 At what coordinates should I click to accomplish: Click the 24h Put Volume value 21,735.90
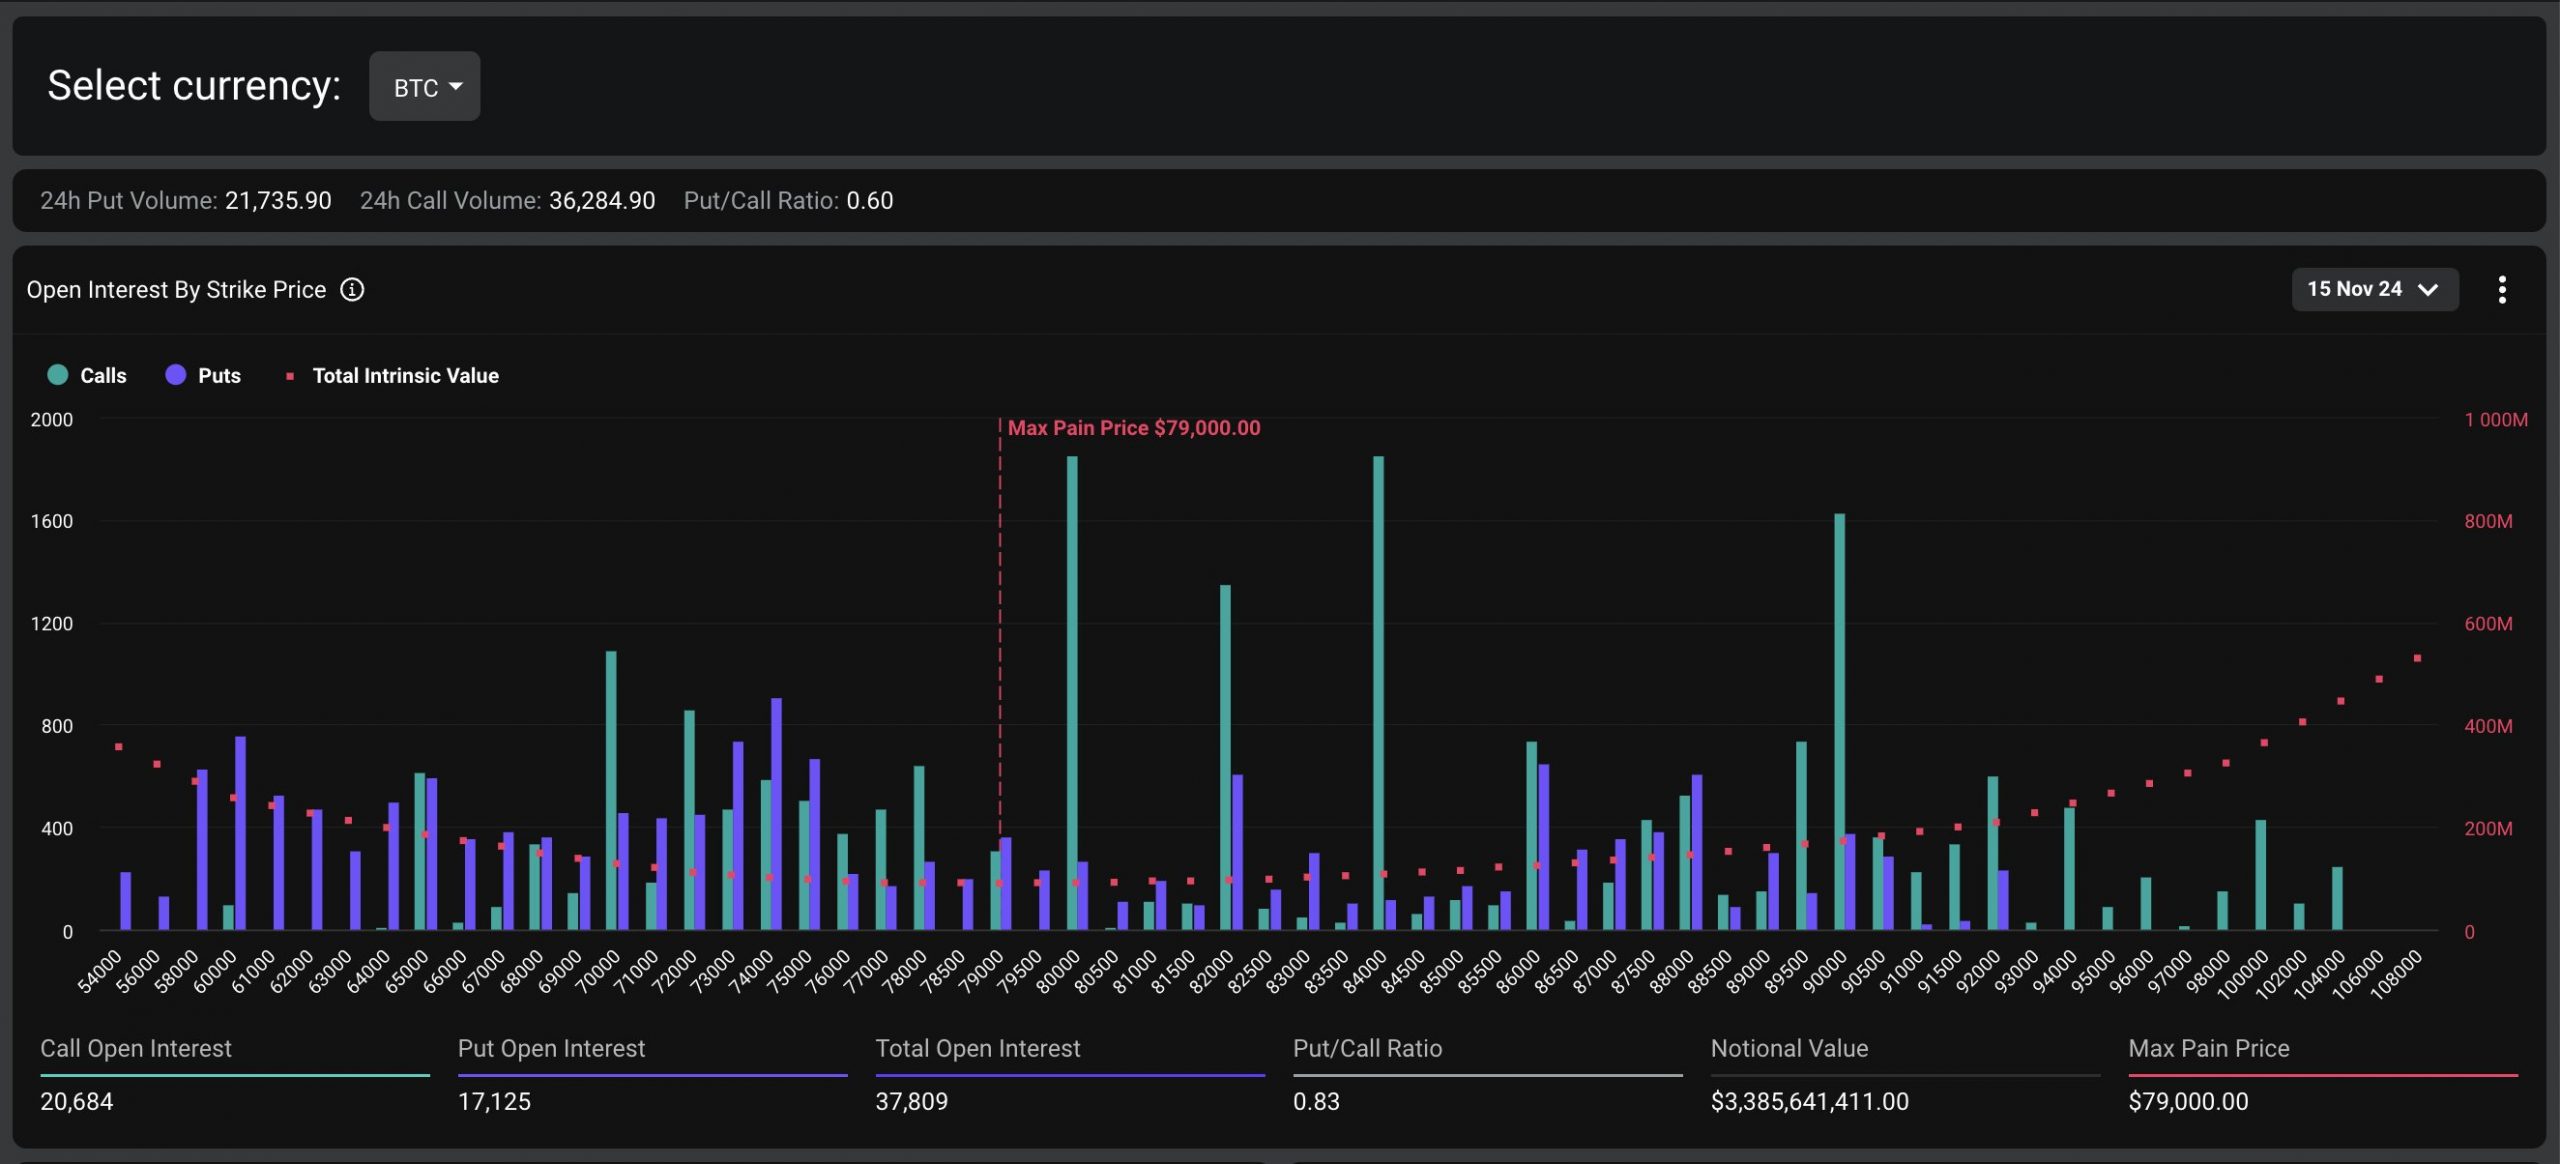click(278, 201)
